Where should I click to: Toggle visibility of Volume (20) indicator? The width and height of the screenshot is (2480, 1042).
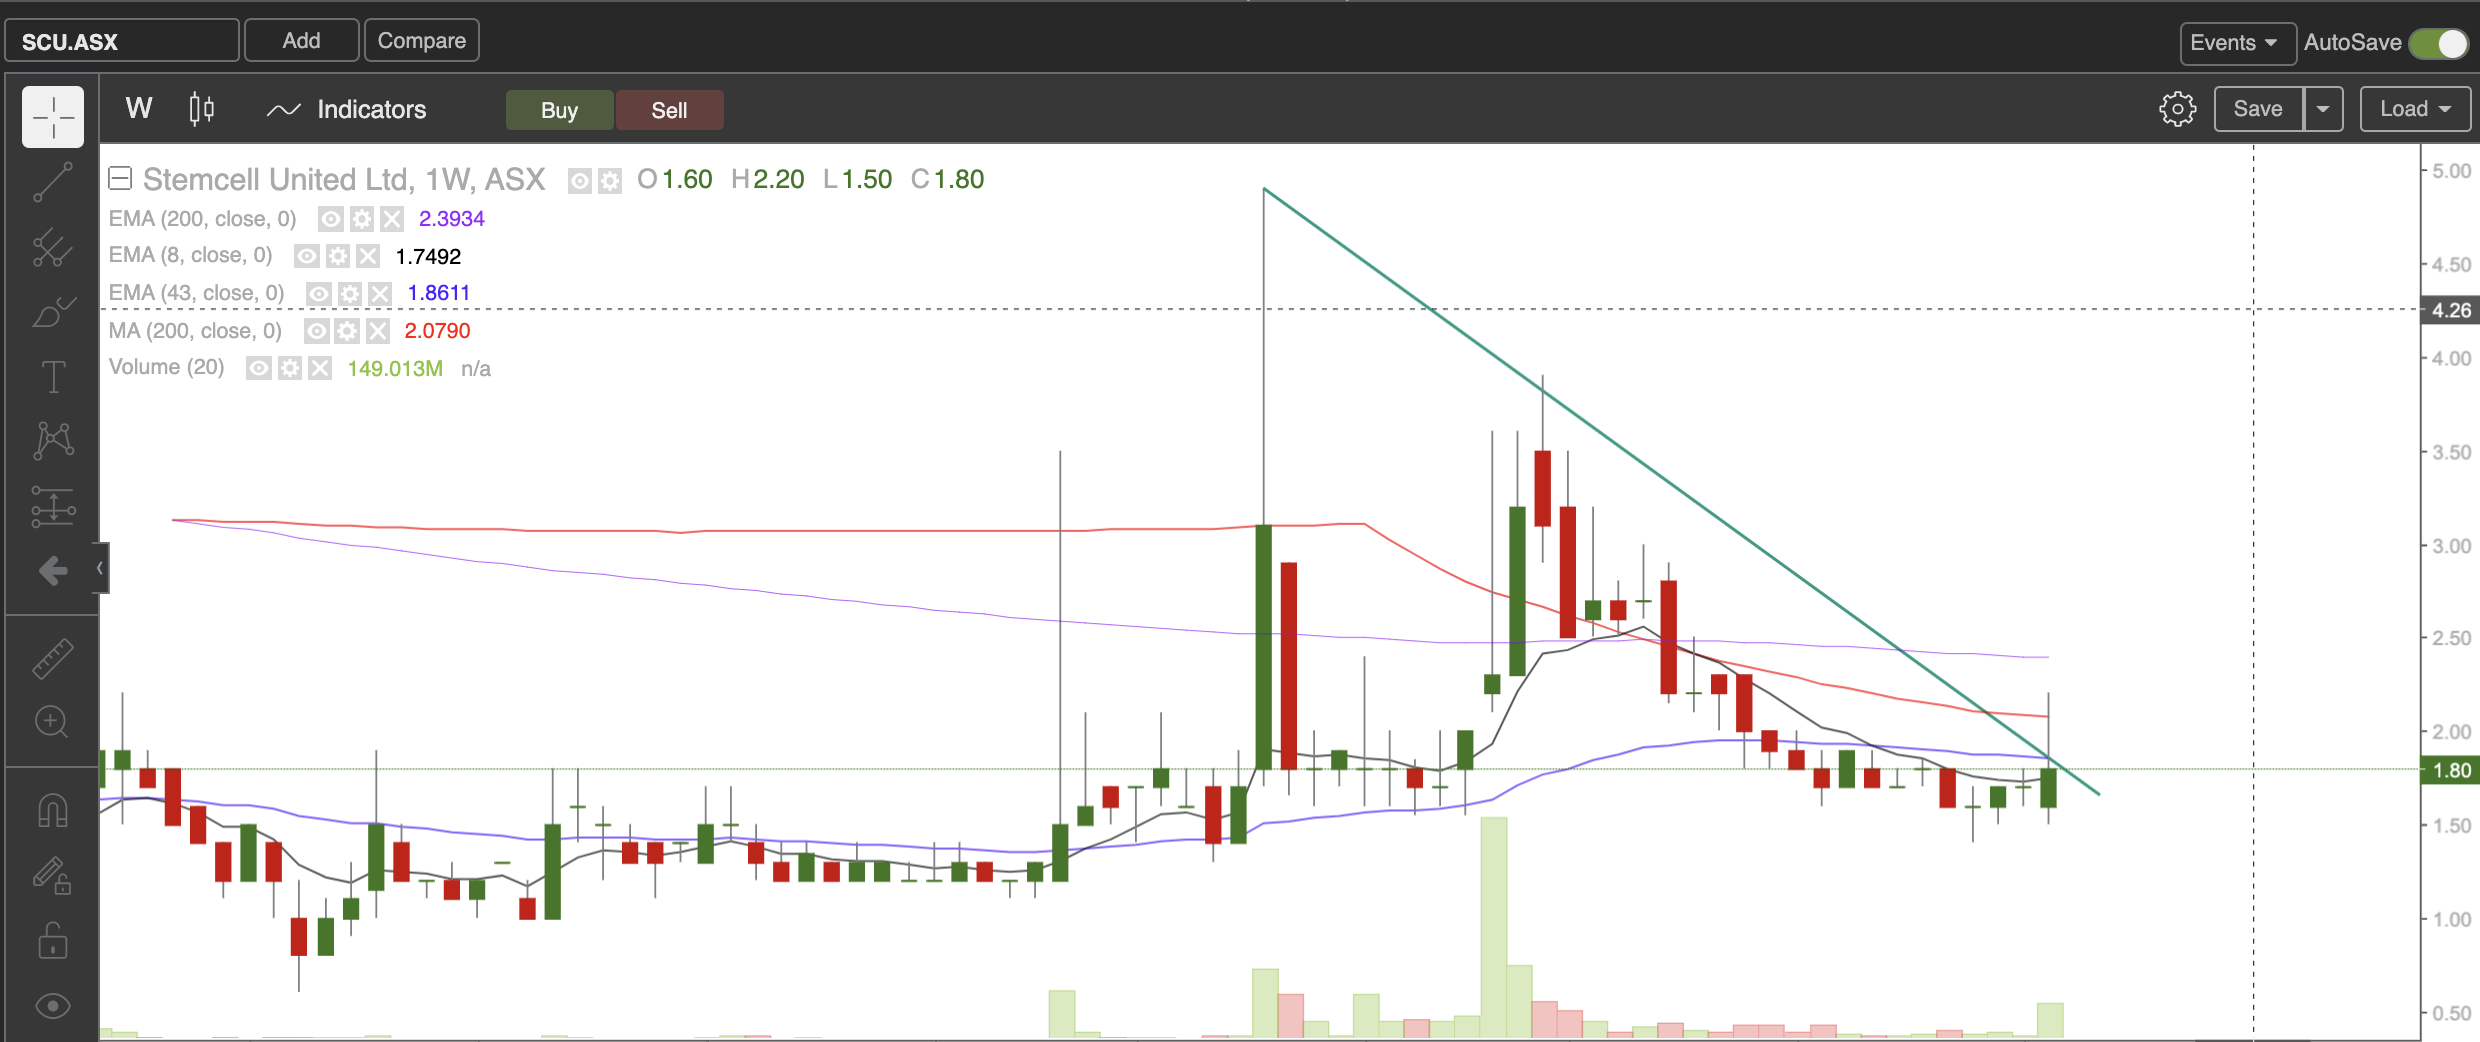[258, 369]
